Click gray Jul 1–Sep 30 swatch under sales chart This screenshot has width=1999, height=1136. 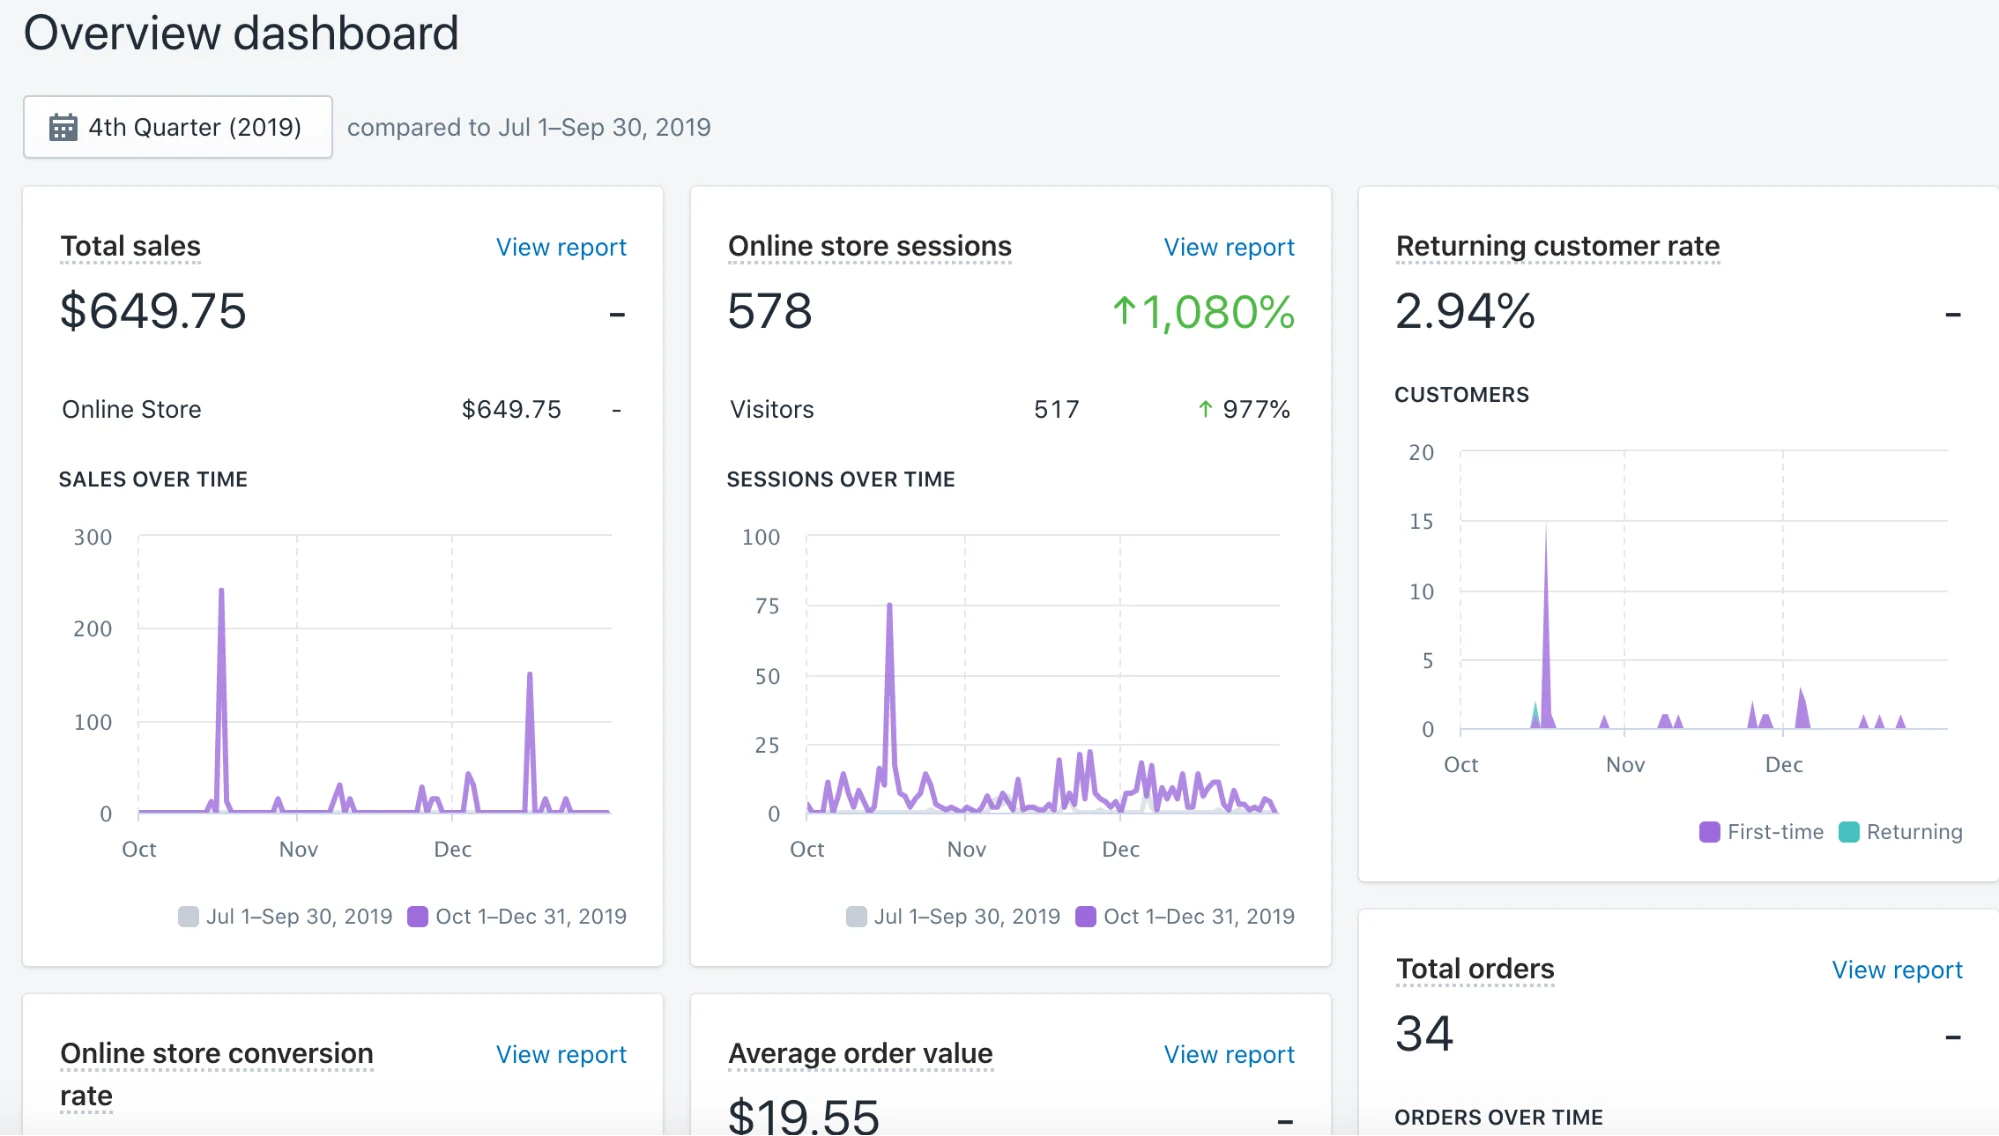188,917
